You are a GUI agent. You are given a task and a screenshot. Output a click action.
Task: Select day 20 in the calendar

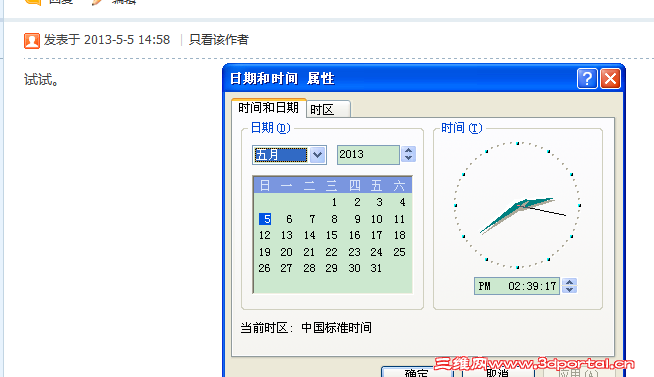coord(287,252)
